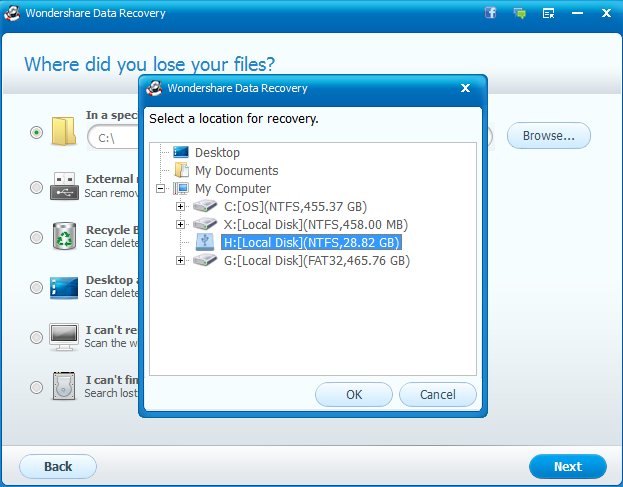Click the Wondershare logo in main title bar
Image resolution: width=623 pixels, height=487 pixels.
click(x=14, y=13)
